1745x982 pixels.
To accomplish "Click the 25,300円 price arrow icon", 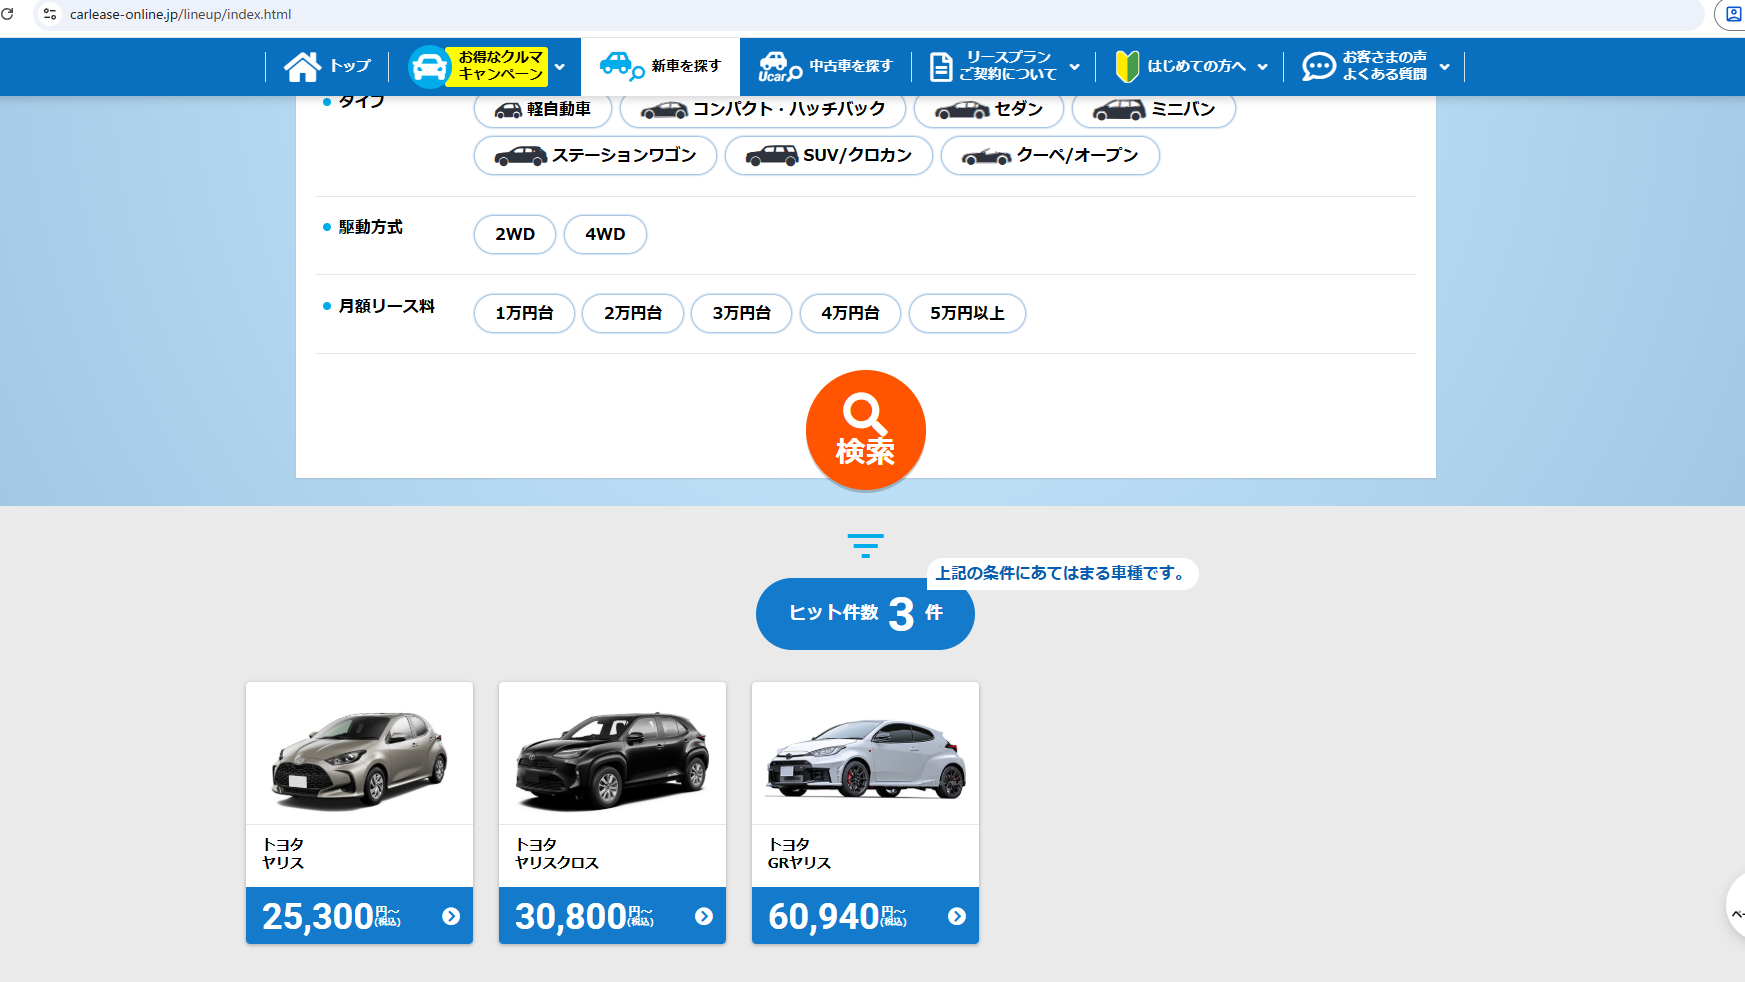I will click(451, 916).
